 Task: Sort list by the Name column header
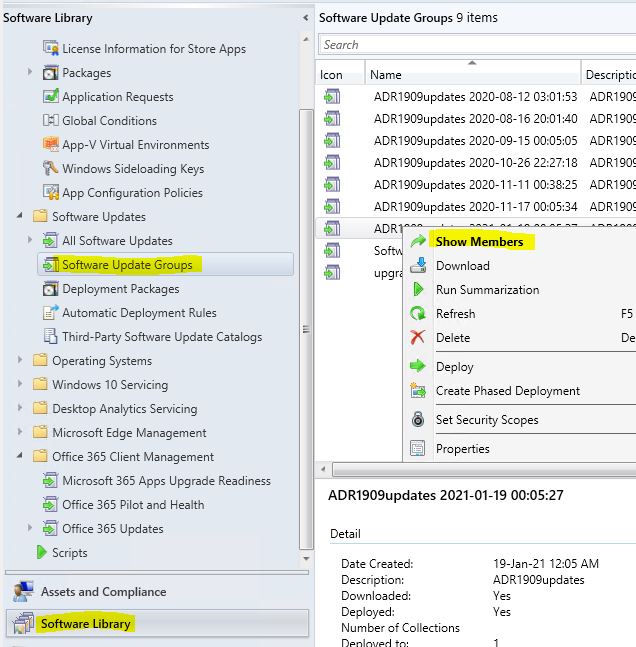tap(473, 72)
